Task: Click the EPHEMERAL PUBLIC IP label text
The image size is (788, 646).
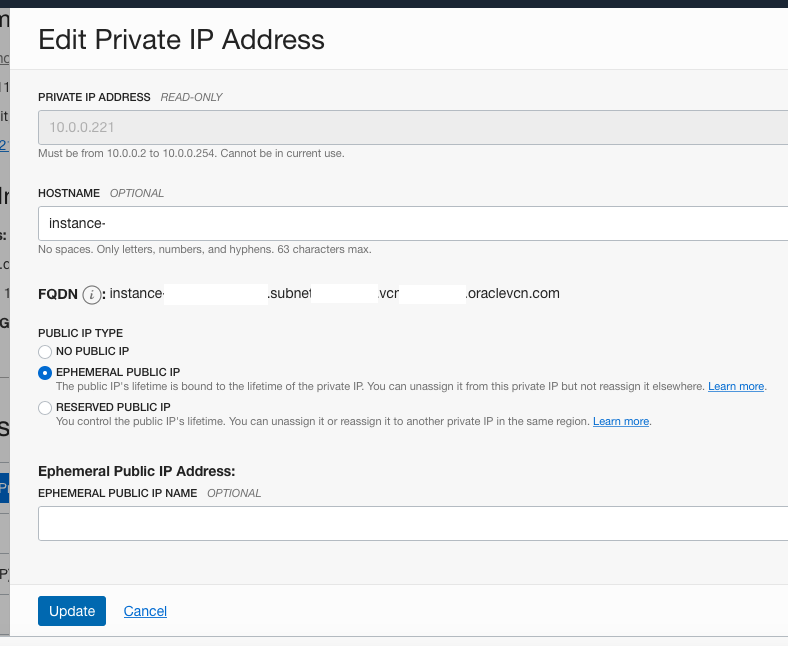Action: [118, 372]
